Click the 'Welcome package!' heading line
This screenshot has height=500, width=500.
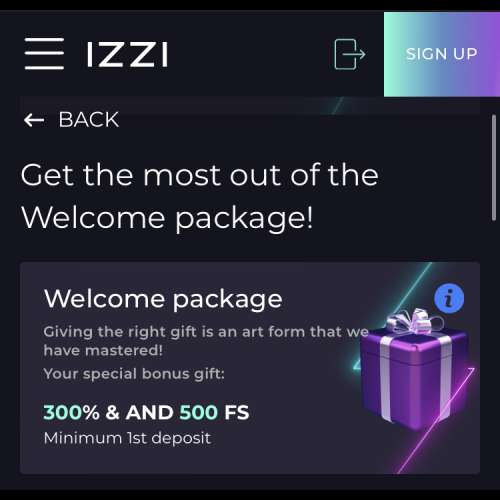[x=167, y=218]
